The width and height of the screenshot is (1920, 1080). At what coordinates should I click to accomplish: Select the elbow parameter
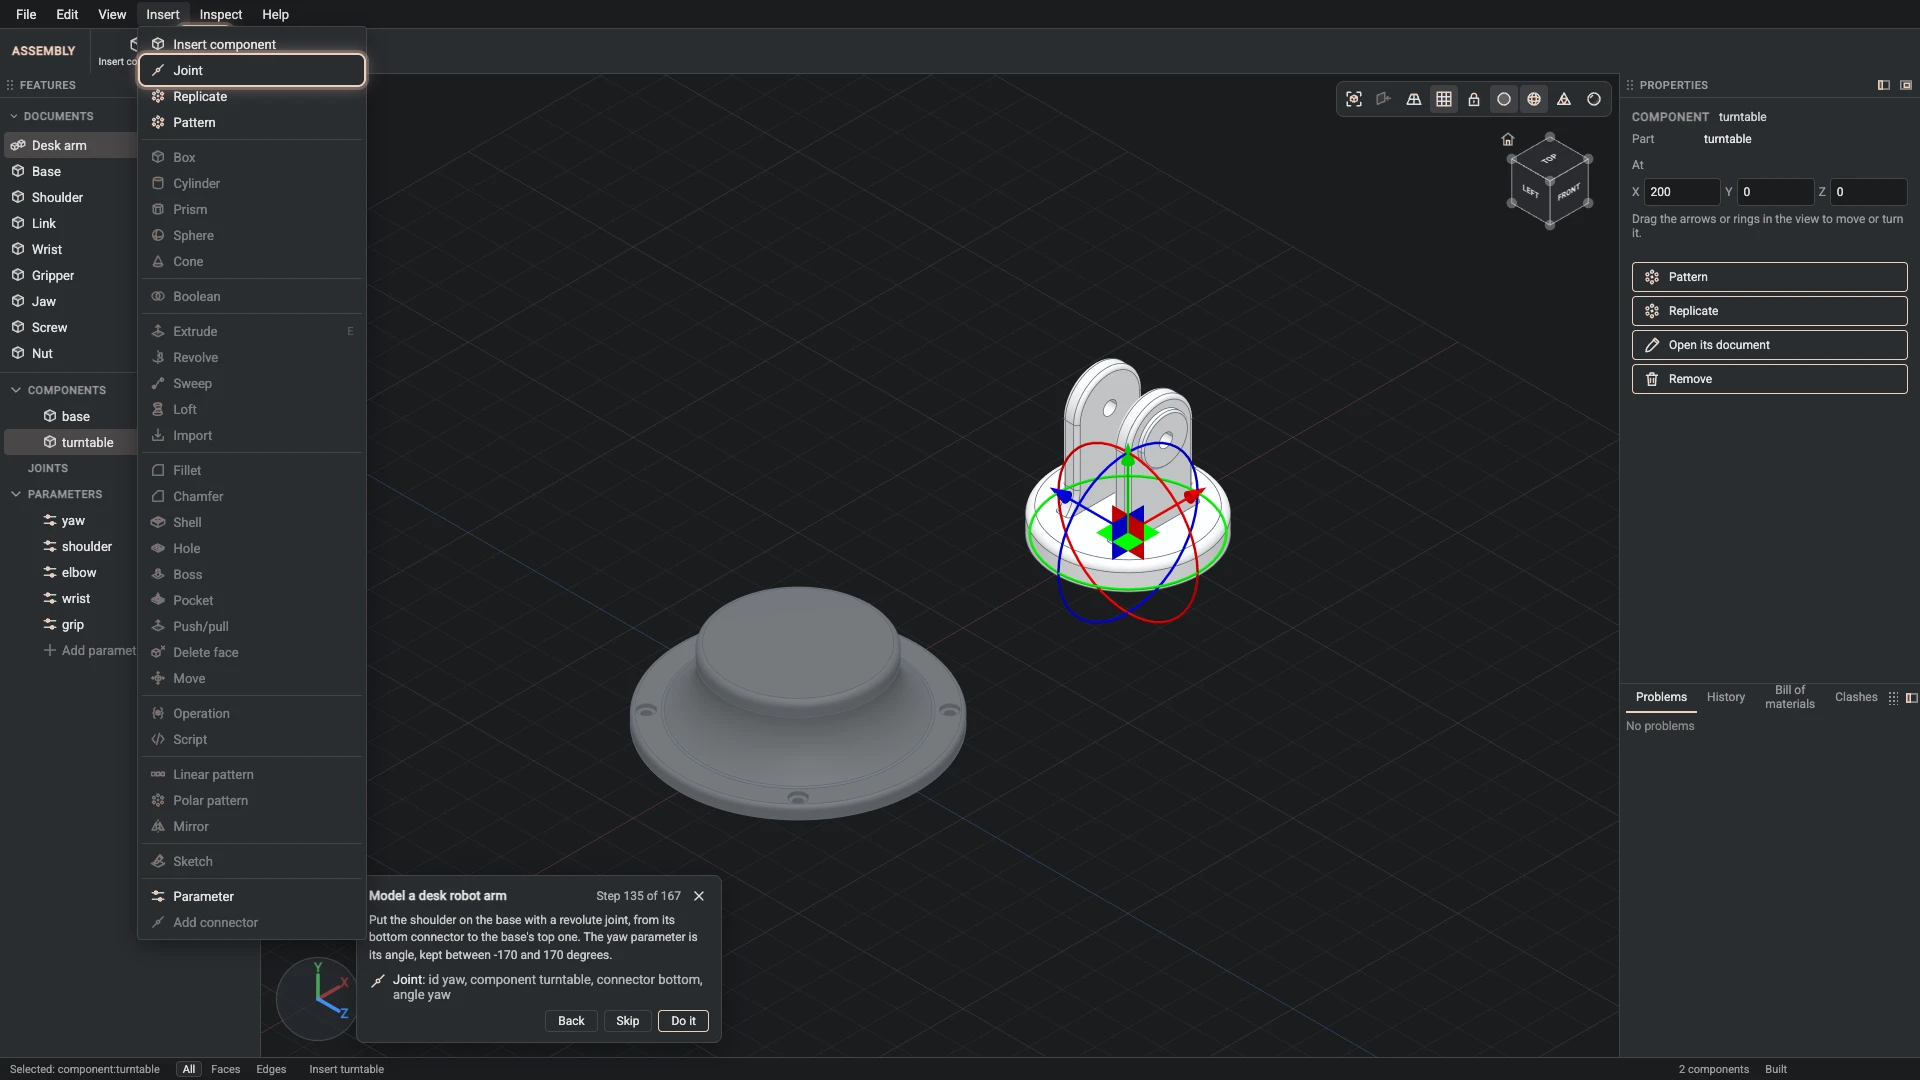pos(70,572)
